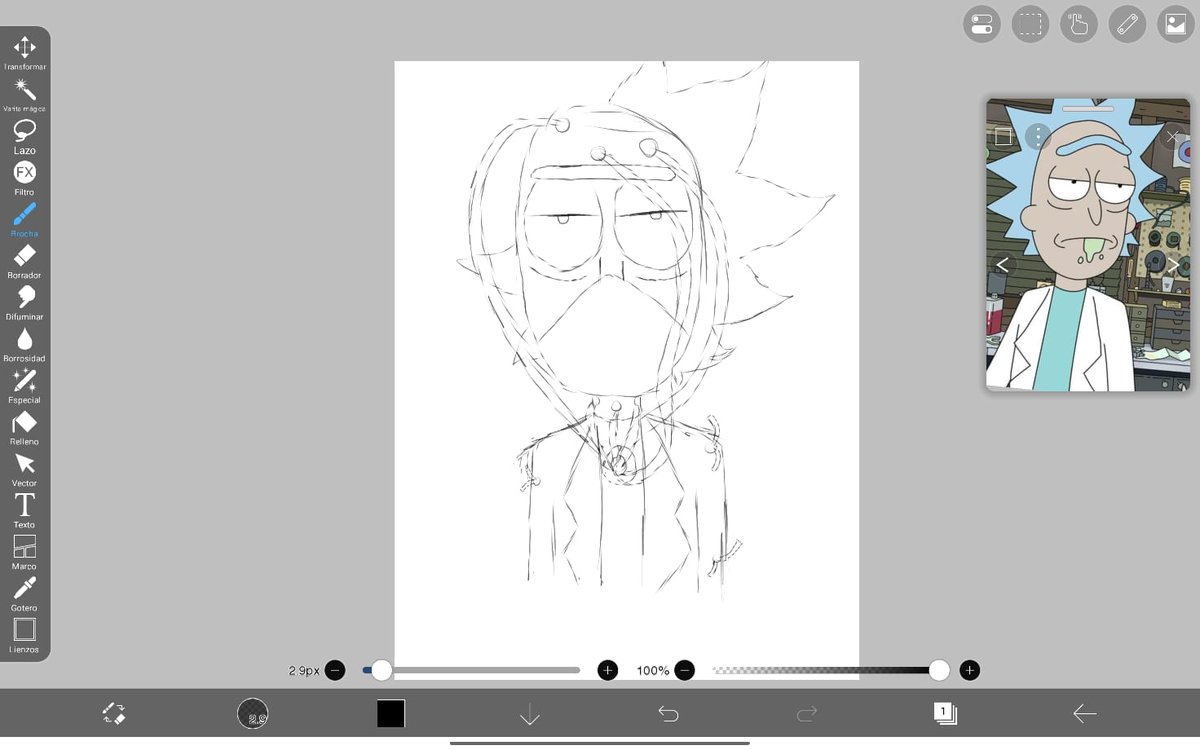
Task: Select the Gotero eyedropper tool
Action: pos(25,594)
